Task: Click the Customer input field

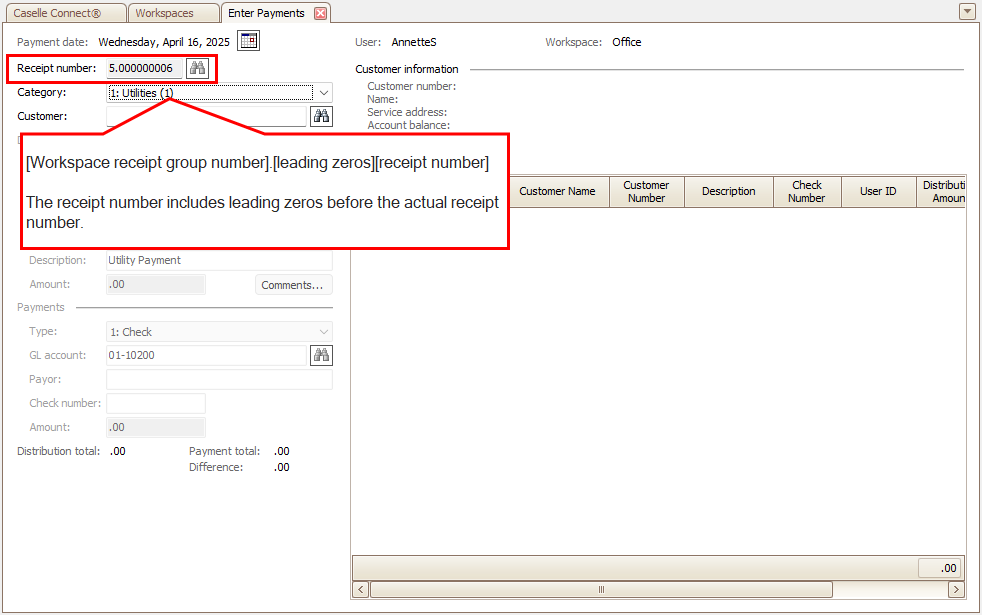Action: (206, 116)
